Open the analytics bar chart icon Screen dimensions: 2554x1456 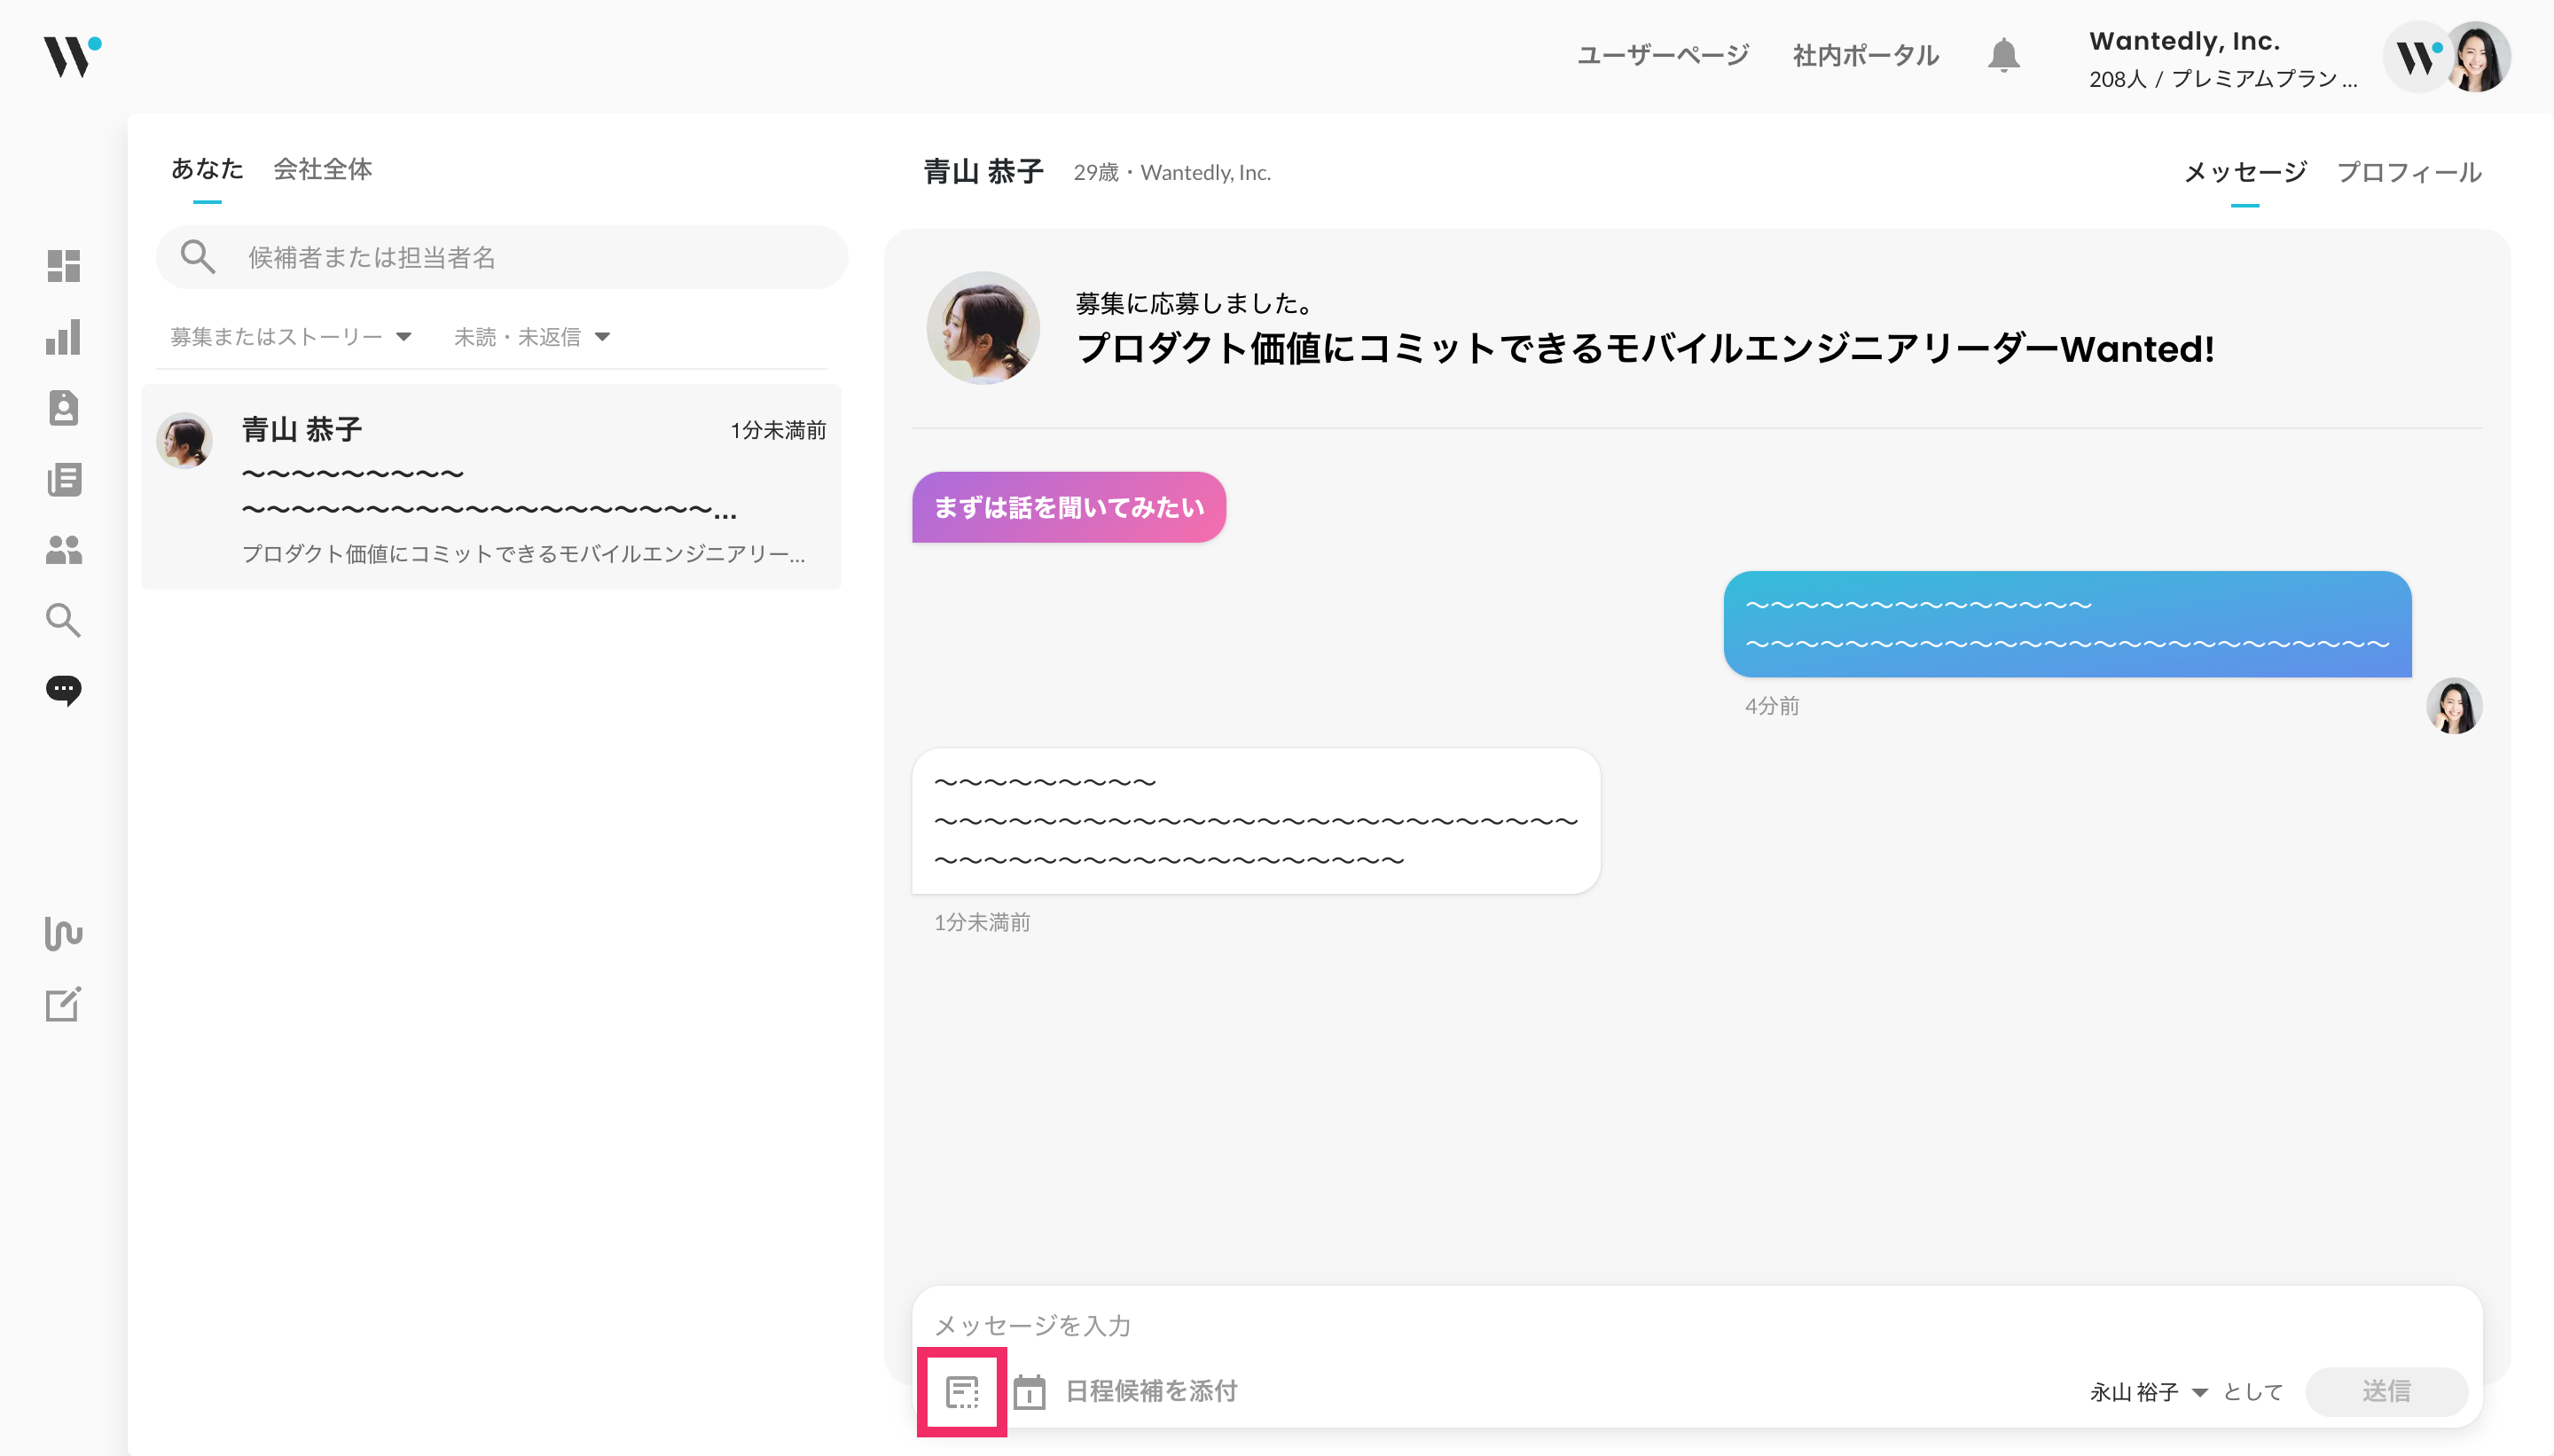(63, 337)
